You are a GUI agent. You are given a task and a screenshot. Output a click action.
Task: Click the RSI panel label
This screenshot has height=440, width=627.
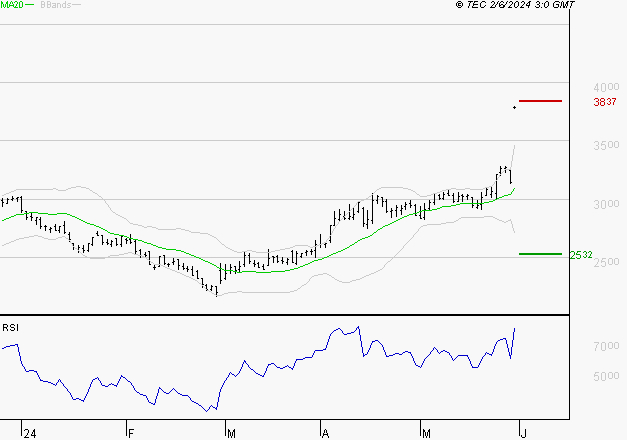tap(10, 328)
